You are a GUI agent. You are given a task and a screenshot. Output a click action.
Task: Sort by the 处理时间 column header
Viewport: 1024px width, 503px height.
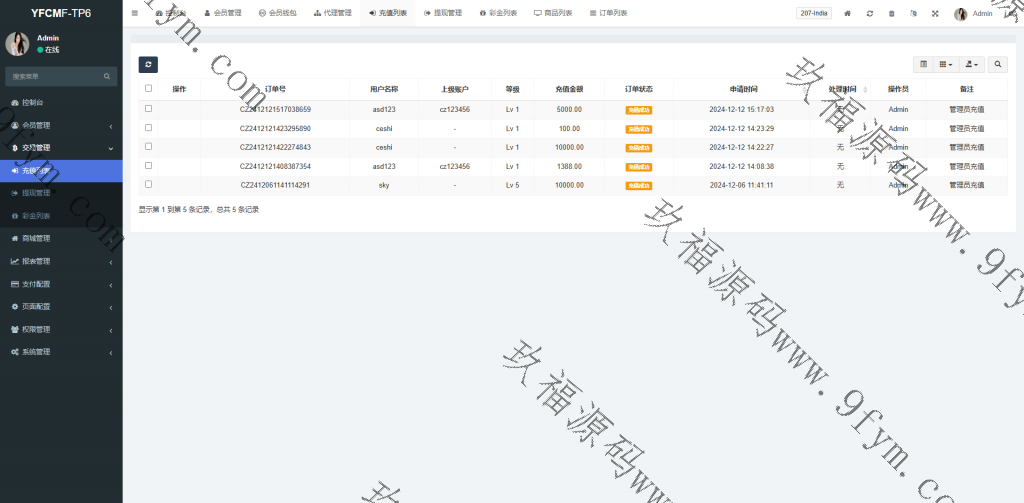843,89
